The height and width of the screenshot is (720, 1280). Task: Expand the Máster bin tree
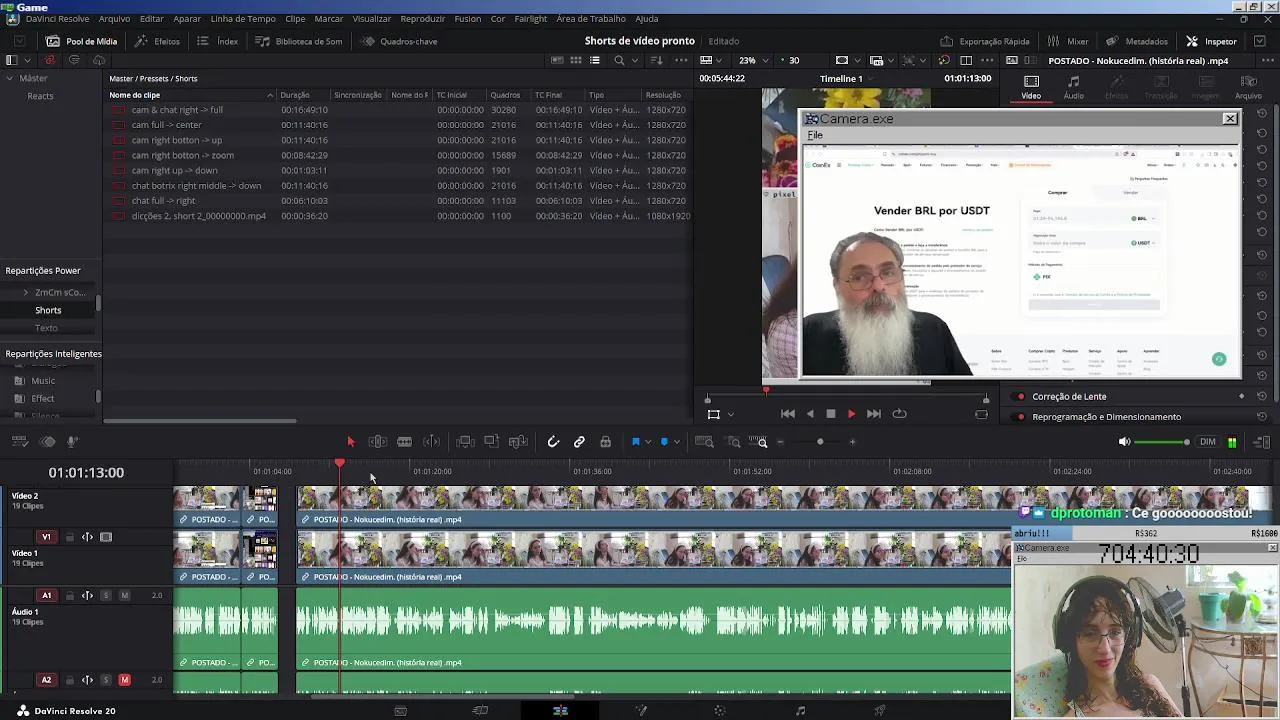click(x=10, y=78)
